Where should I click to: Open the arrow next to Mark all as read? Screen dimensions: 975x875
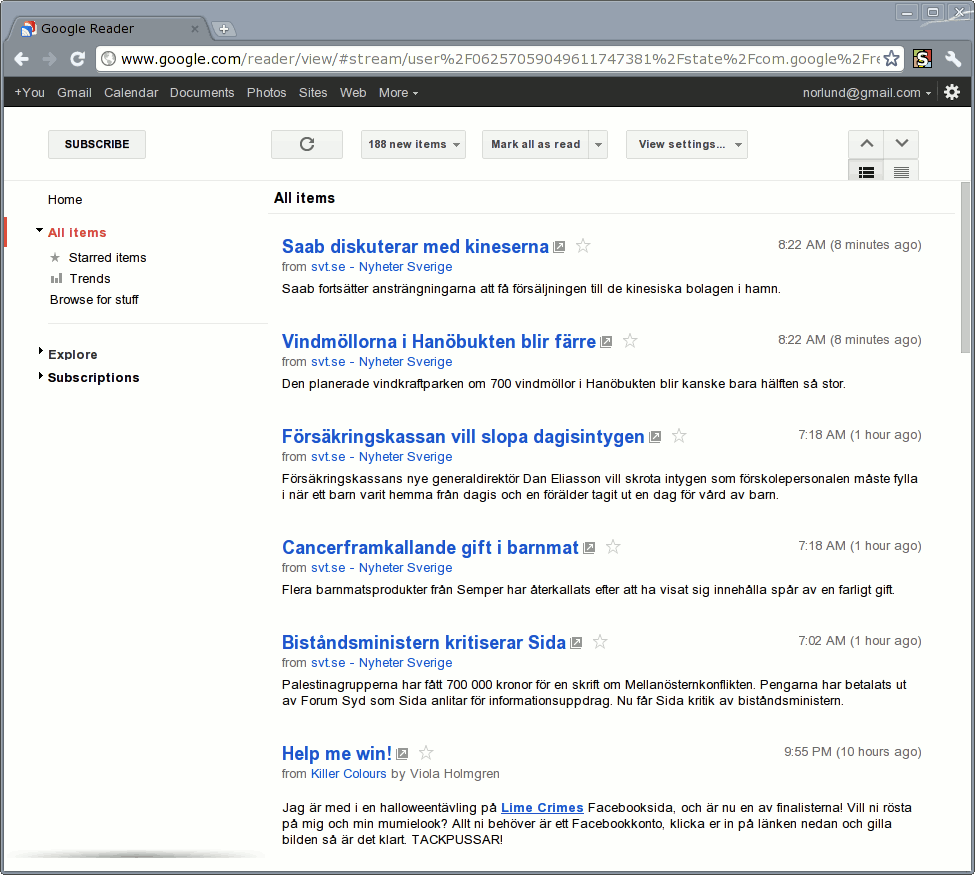click(598, 144)
